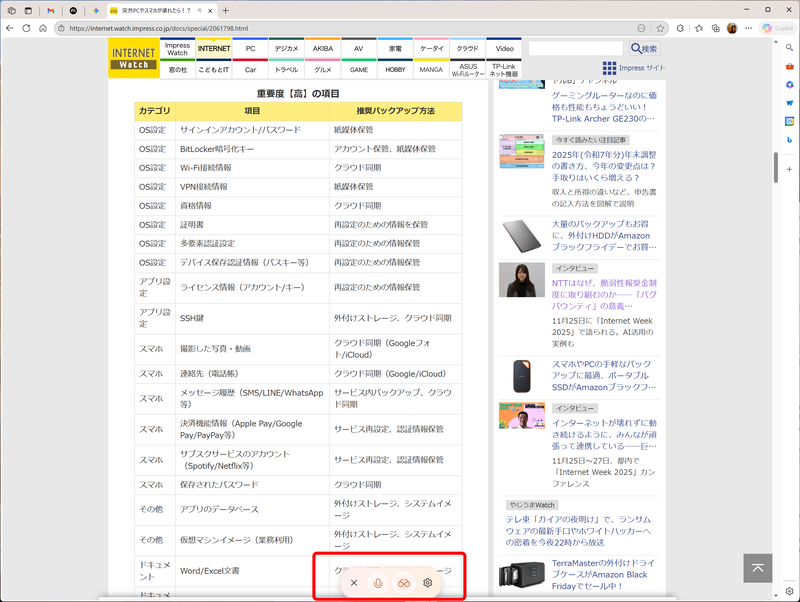
Task: Open the Favorites list icon
Action: coord(699,28)
